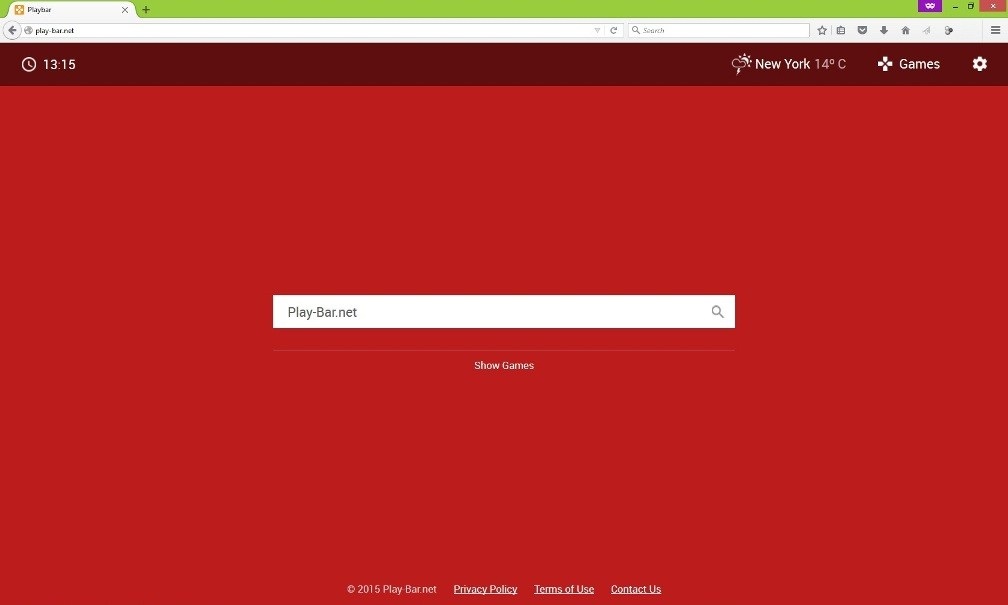Bookmark this page with star icon

[822, 30]
